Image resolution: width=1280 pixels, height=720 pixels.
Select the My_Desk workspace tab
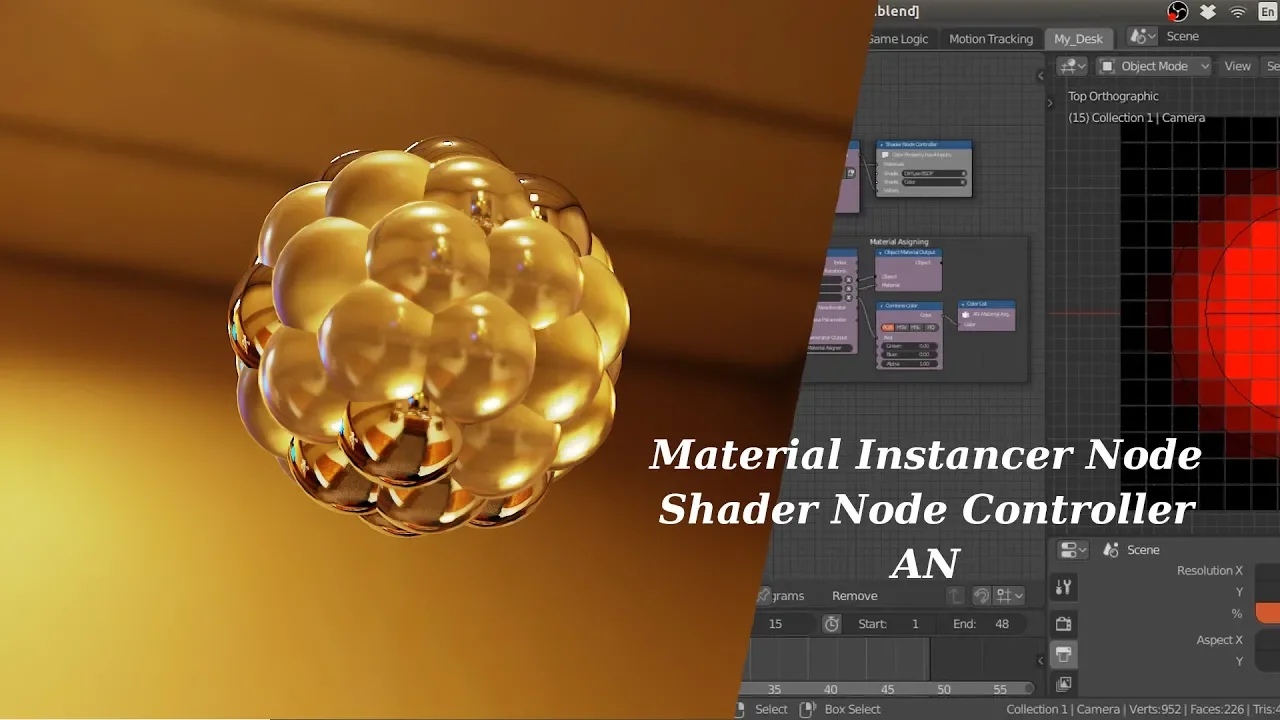(1078, 39)
